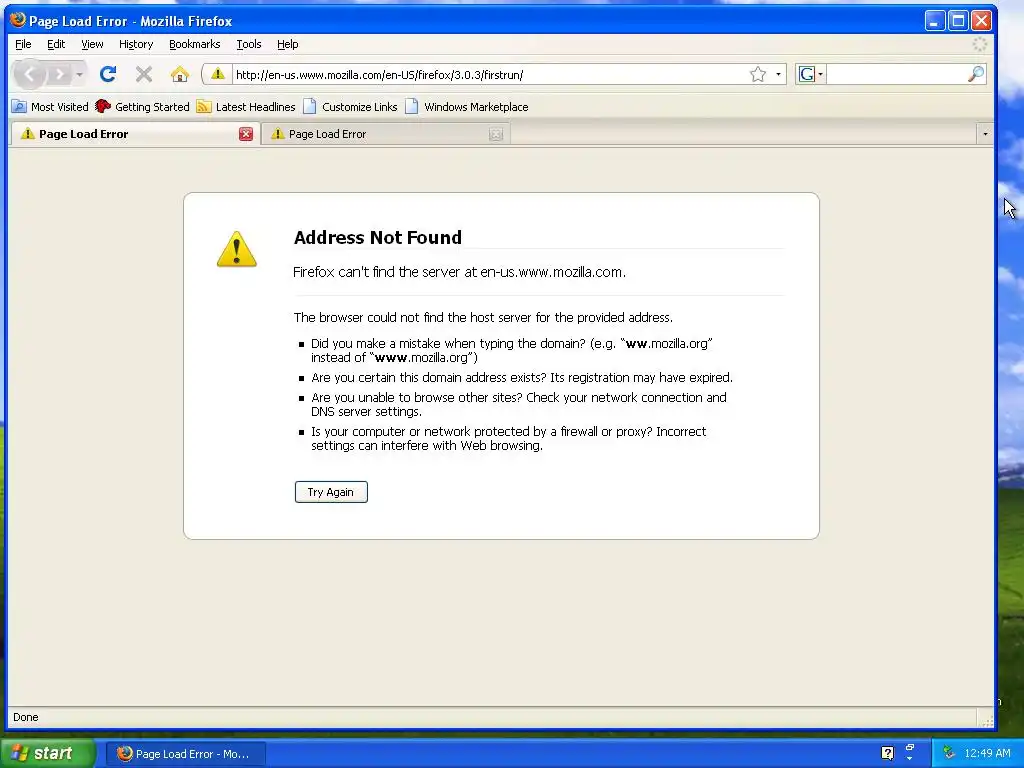Close the second Page Load Error tab
Viewport: 1024px width, 768px height.
coord(496,134)
